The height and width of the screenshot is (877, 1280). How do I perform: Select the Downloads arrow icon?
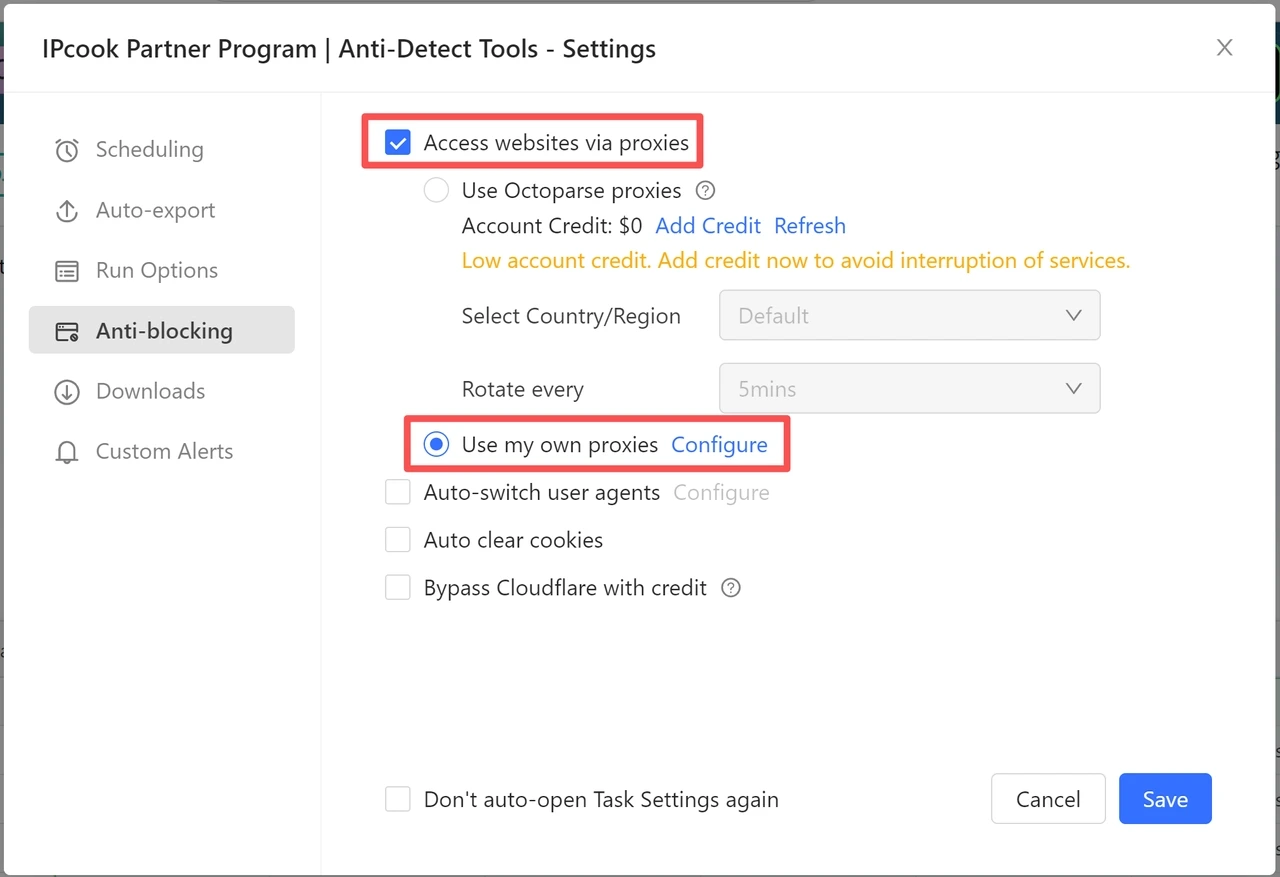click(x=66, y=391)
